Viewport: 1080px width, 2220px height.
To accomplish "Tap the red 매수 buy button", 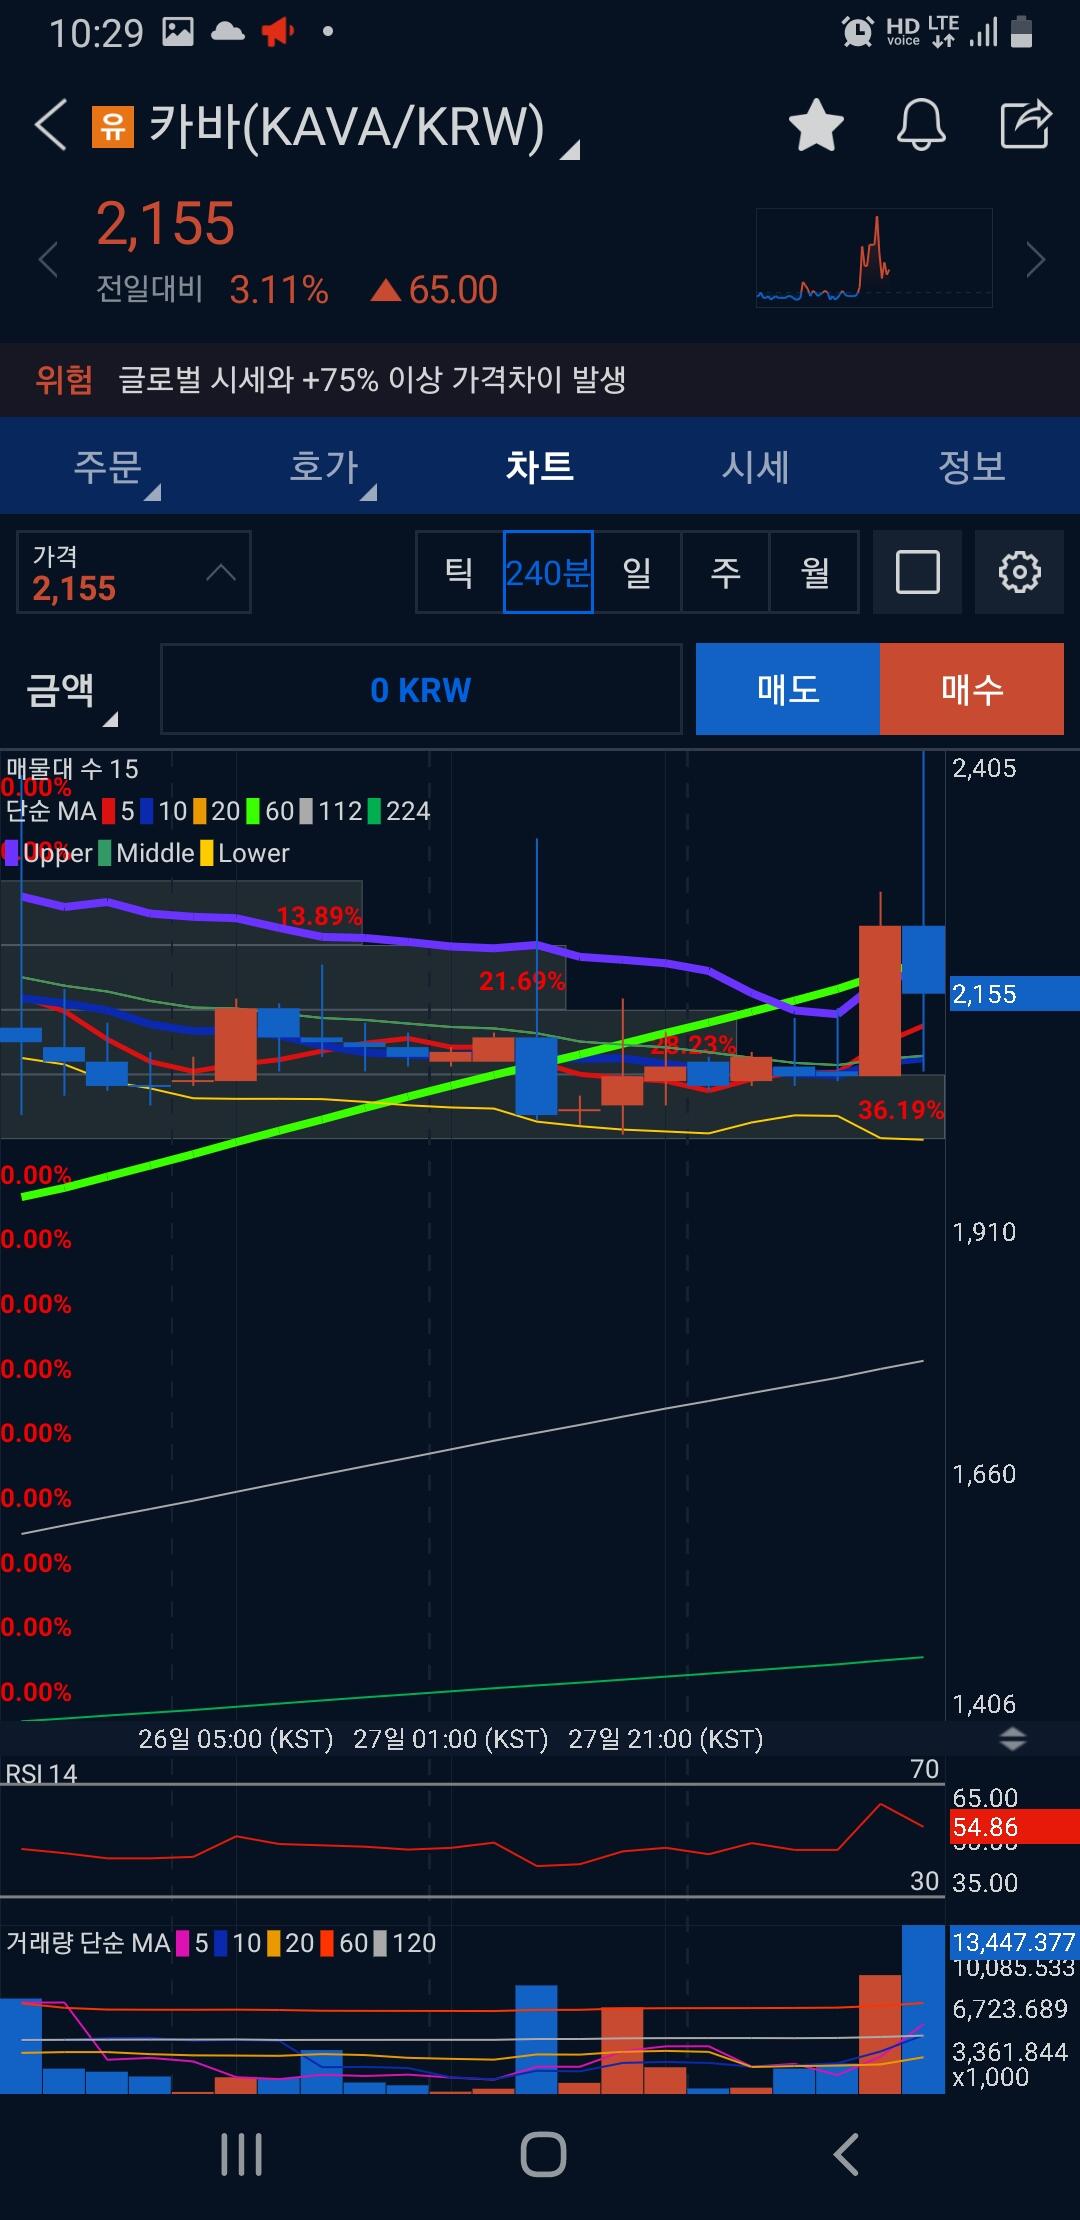I will [x=972, y=689].
